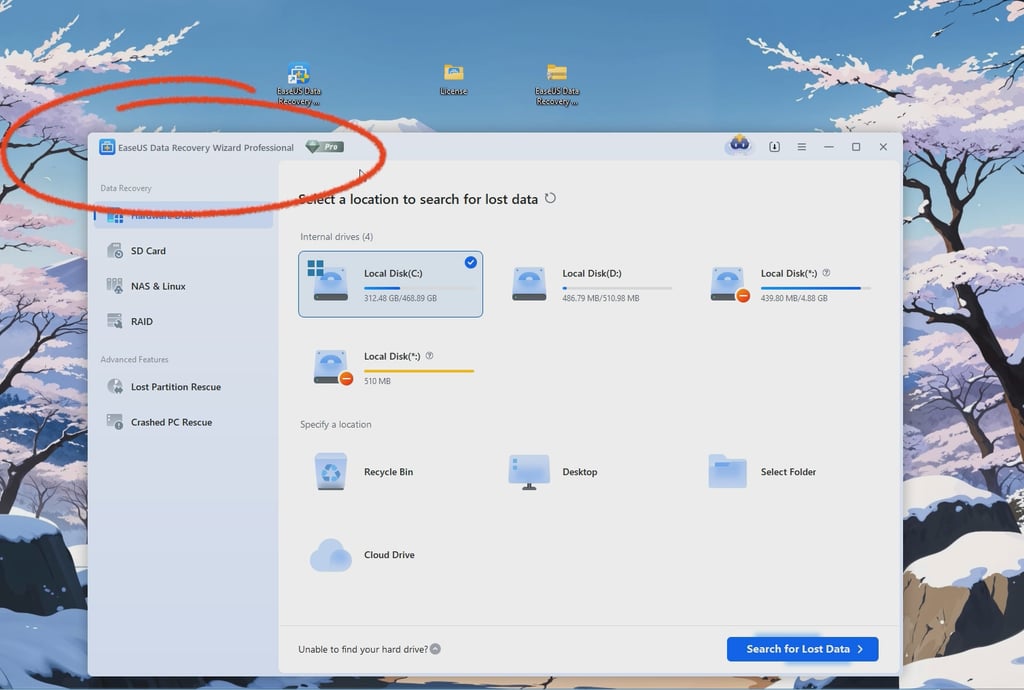Minimize the EaseUS window
The height and width of the screenshot is (690, 1024).
click(829, 147)
